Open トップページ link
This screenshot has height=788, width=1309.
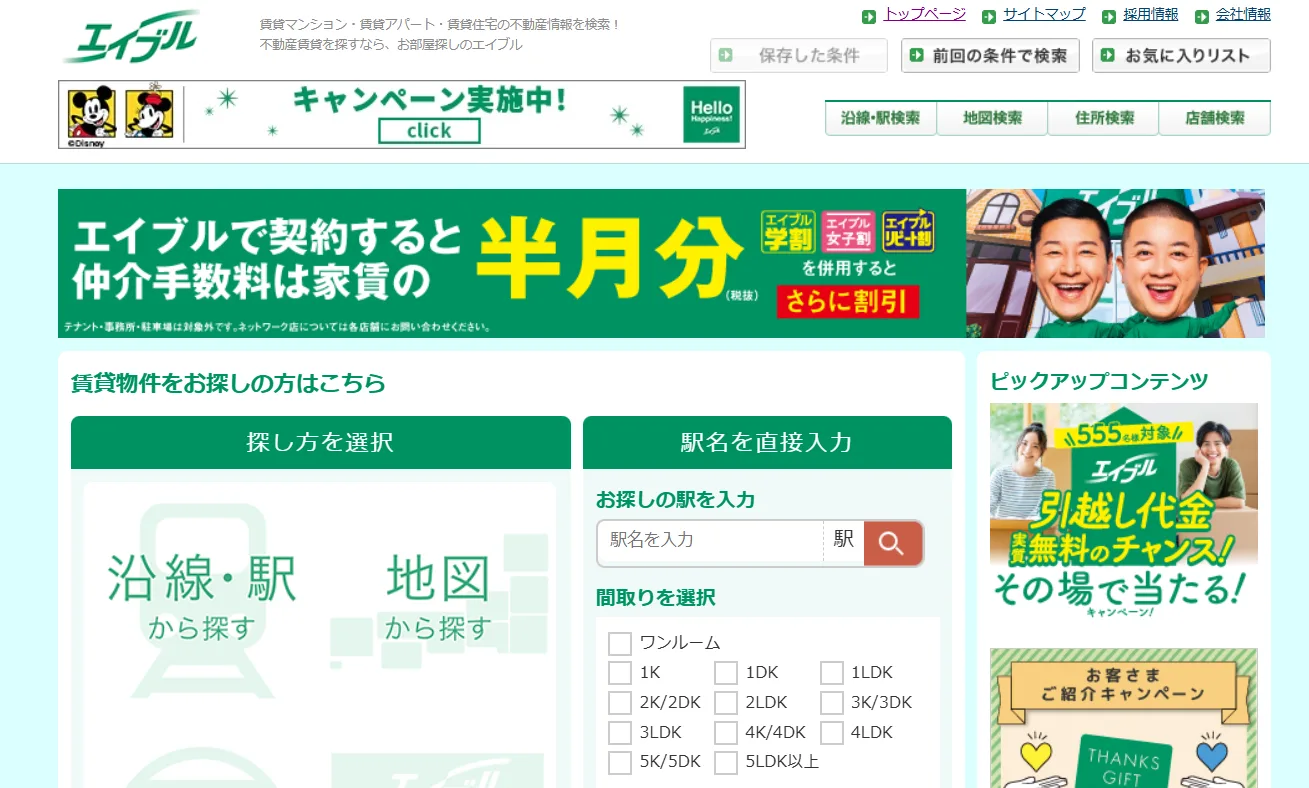[925, 14]
